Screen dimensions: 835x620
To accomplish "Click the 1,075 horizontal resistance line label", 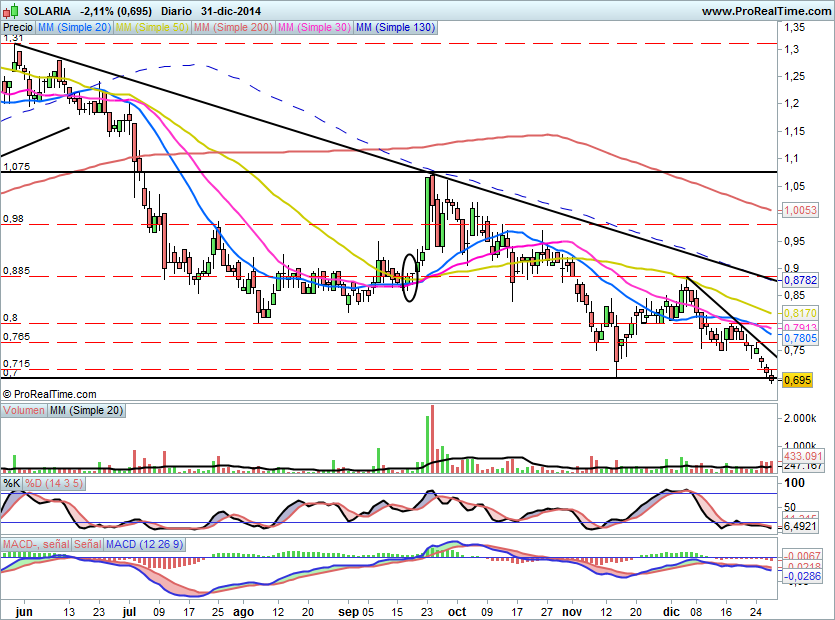I will point(18,167).
